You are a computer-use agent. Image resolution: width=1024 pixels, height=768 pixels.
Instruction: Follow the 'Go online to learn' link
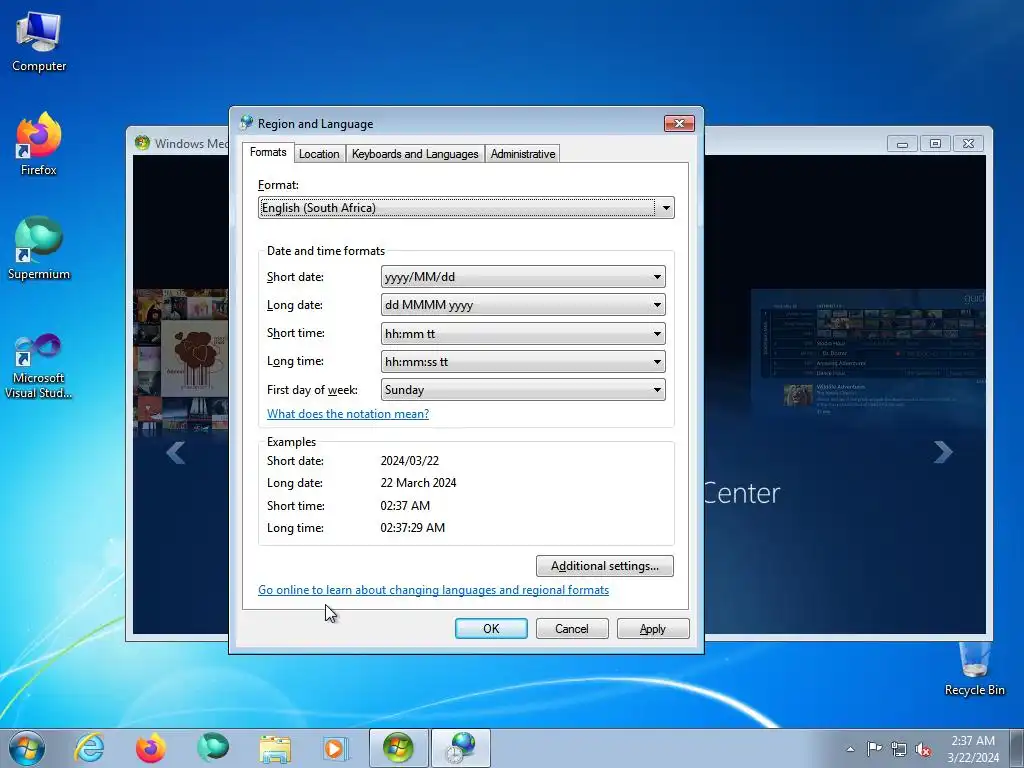click(x=434, y=590)
